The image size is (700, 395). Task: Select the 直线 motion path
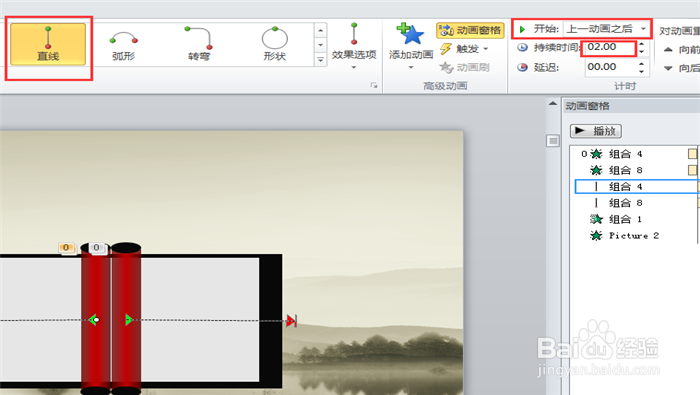pyautogui.click(x=48, y=45)
